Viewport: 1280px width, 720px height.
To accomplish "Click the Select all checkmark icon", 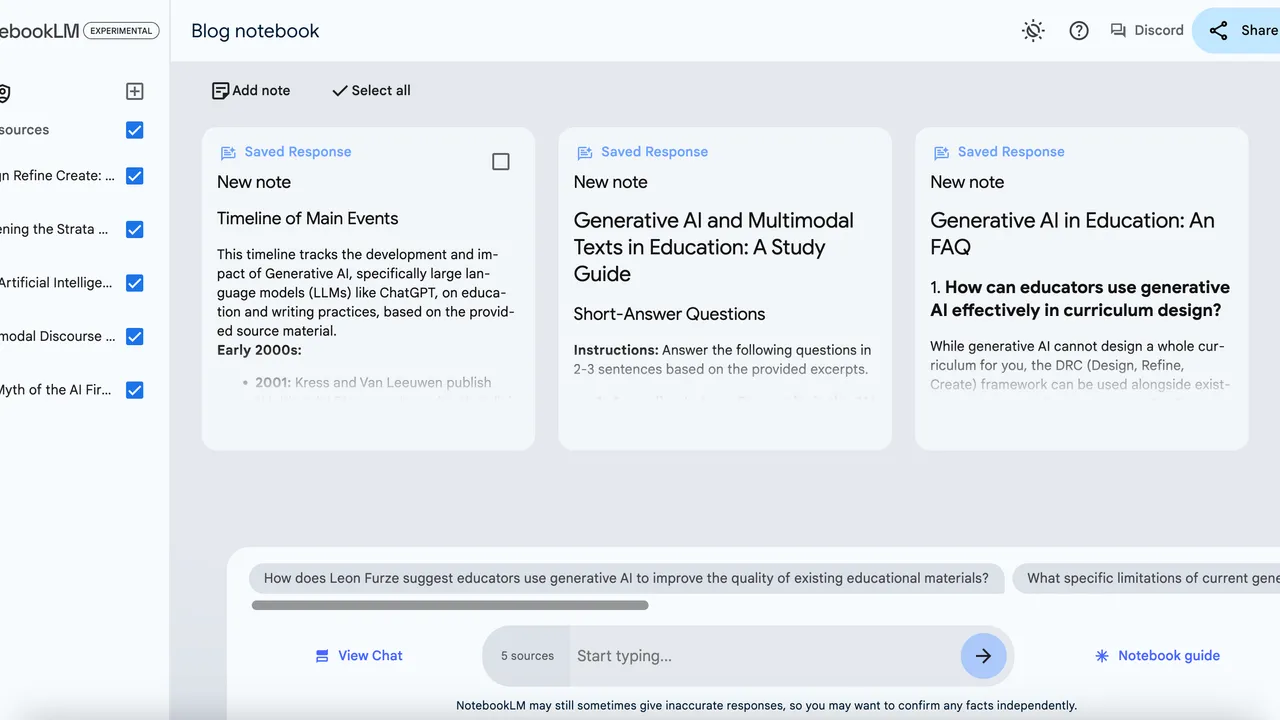I will (340, 91).
